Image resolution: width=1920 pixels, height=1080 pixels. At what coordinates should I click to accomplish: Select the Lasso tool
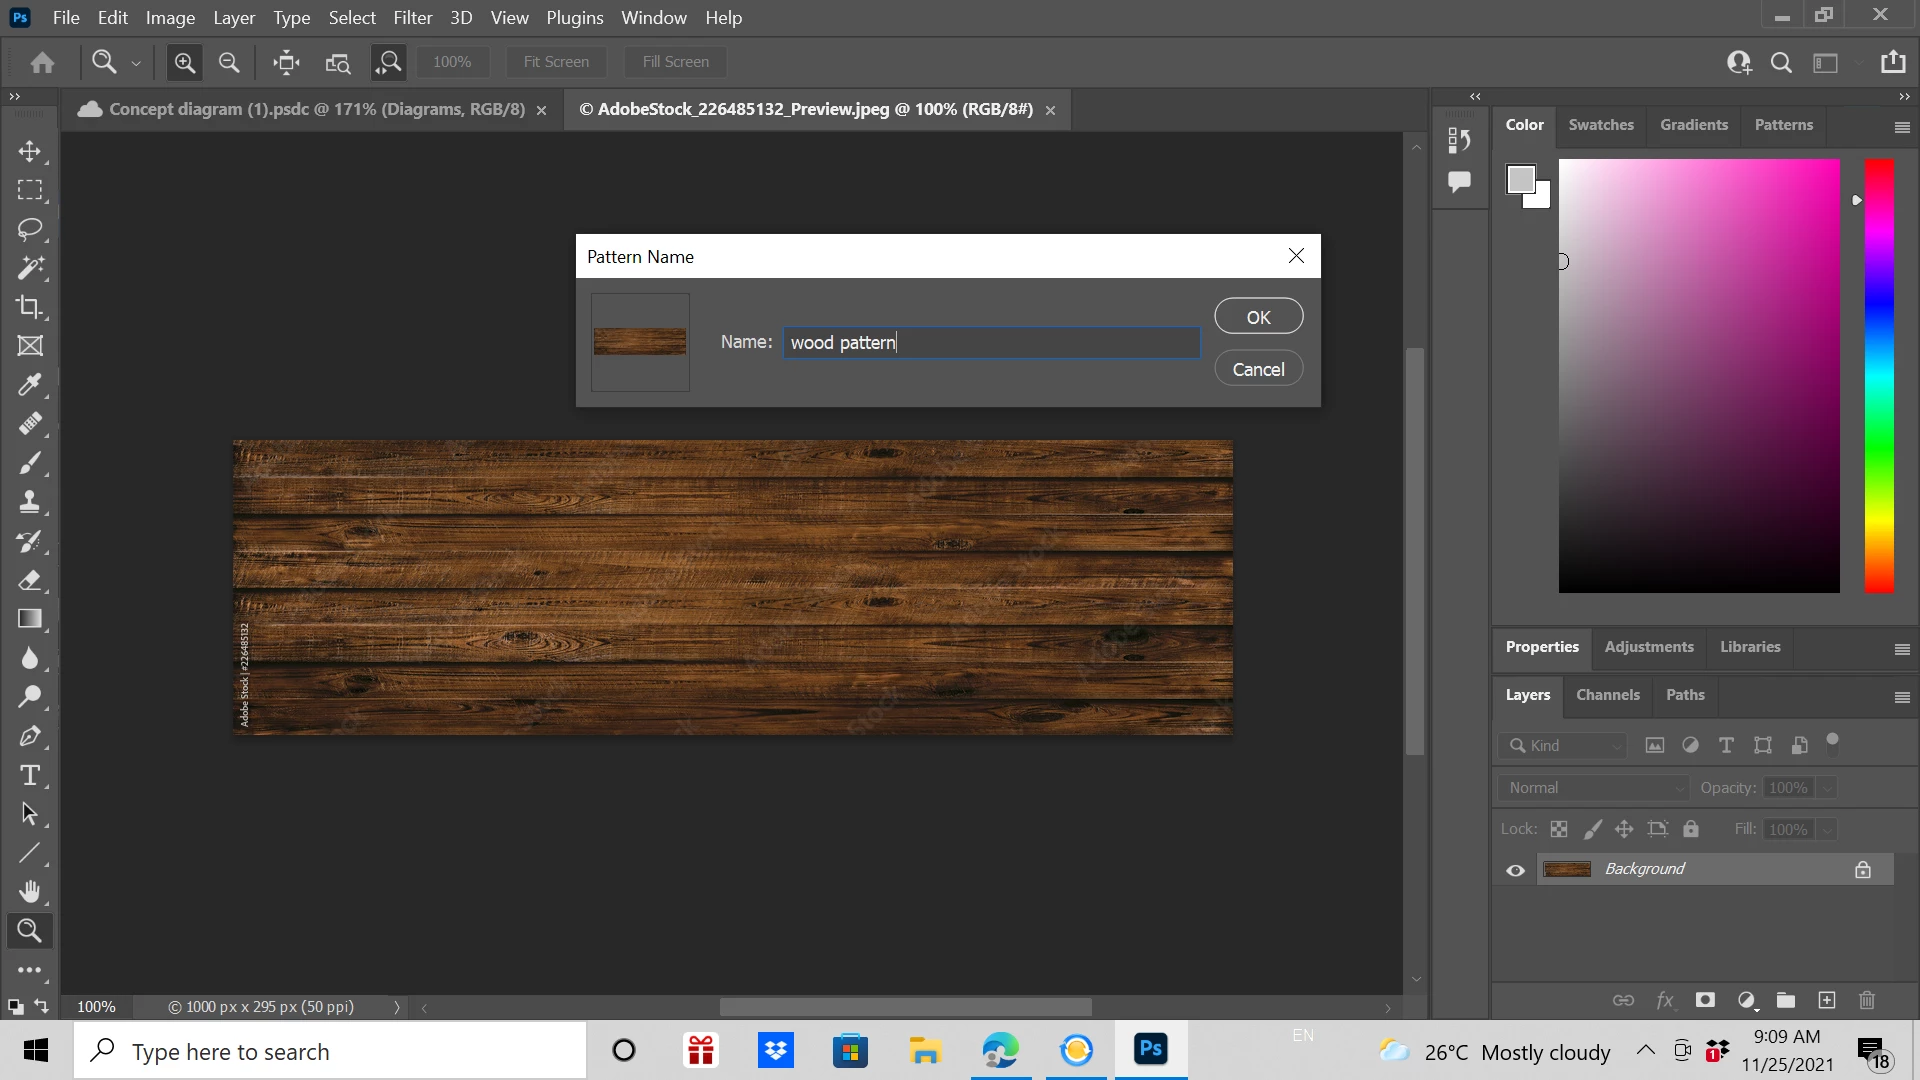pyautogui.click(x=30, y=229)
